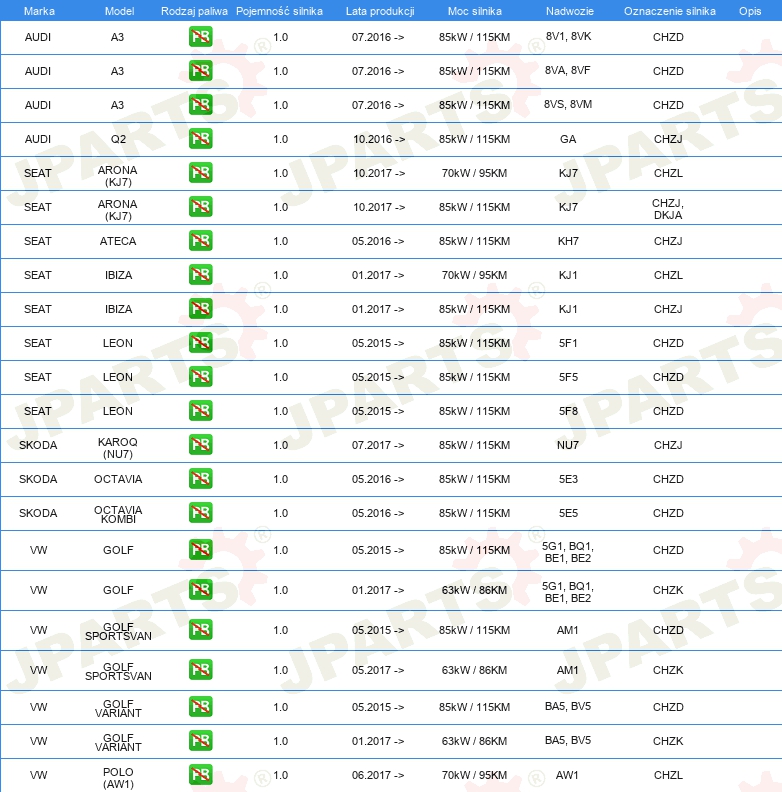The height and width of the screenshot is (792, 782).
Task: Click the 10.2016 -> production date cell
Action: coord(379,139)
